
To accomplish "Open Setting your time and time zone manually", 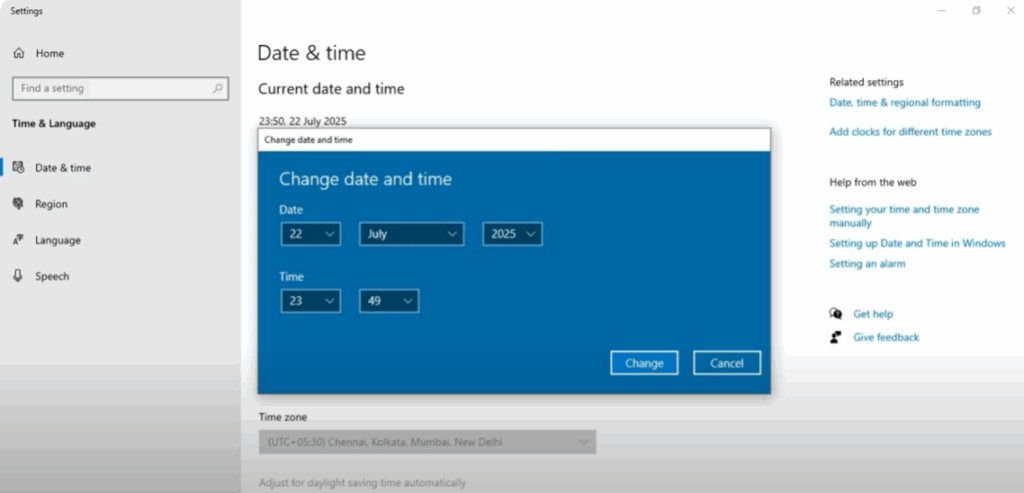I will pos(904,216).
